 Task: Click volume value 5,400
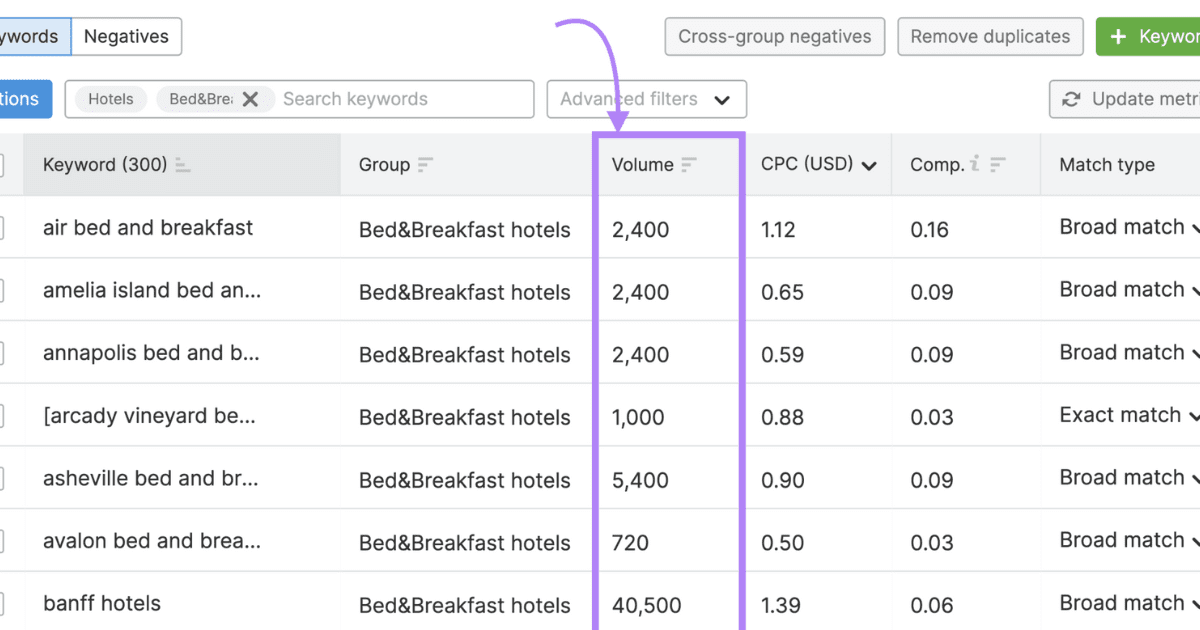coord(641,480)
